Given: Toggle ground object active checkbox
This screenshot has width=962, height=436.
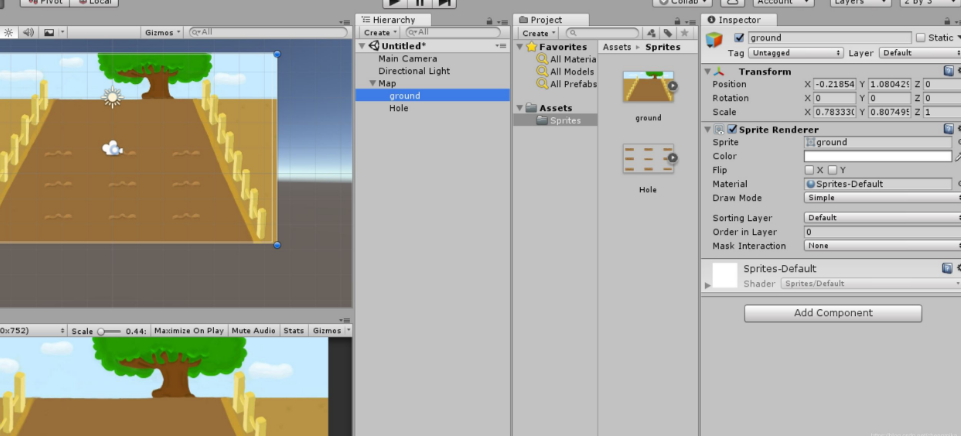Looking at the screenshot, I should 739,37.
